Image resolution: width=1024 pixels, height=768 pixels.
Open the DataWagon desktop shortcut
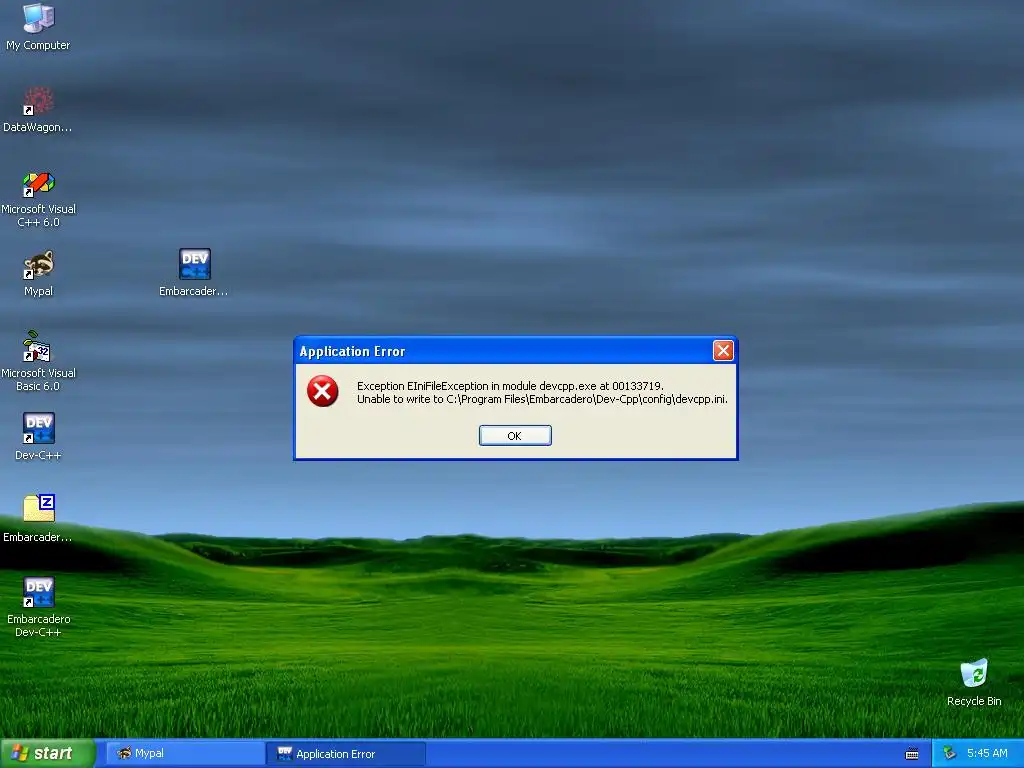point(38,108)
